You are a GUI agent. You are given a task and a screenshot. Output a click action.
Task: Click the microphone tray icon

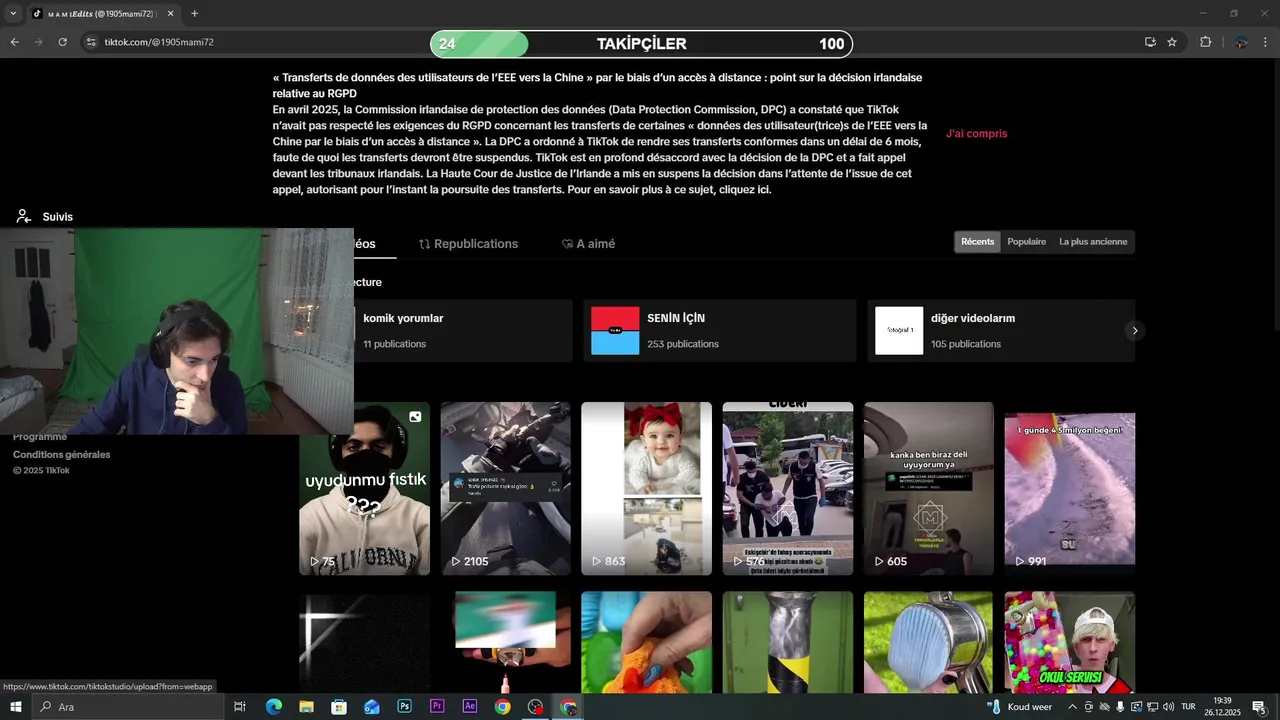tap(1120, 707)
